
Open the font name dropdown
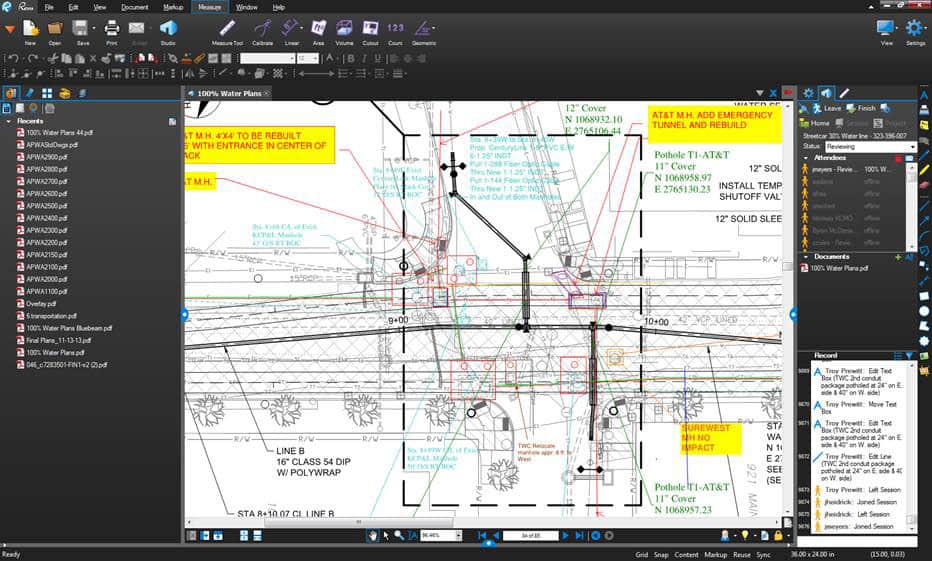(292, 58)
